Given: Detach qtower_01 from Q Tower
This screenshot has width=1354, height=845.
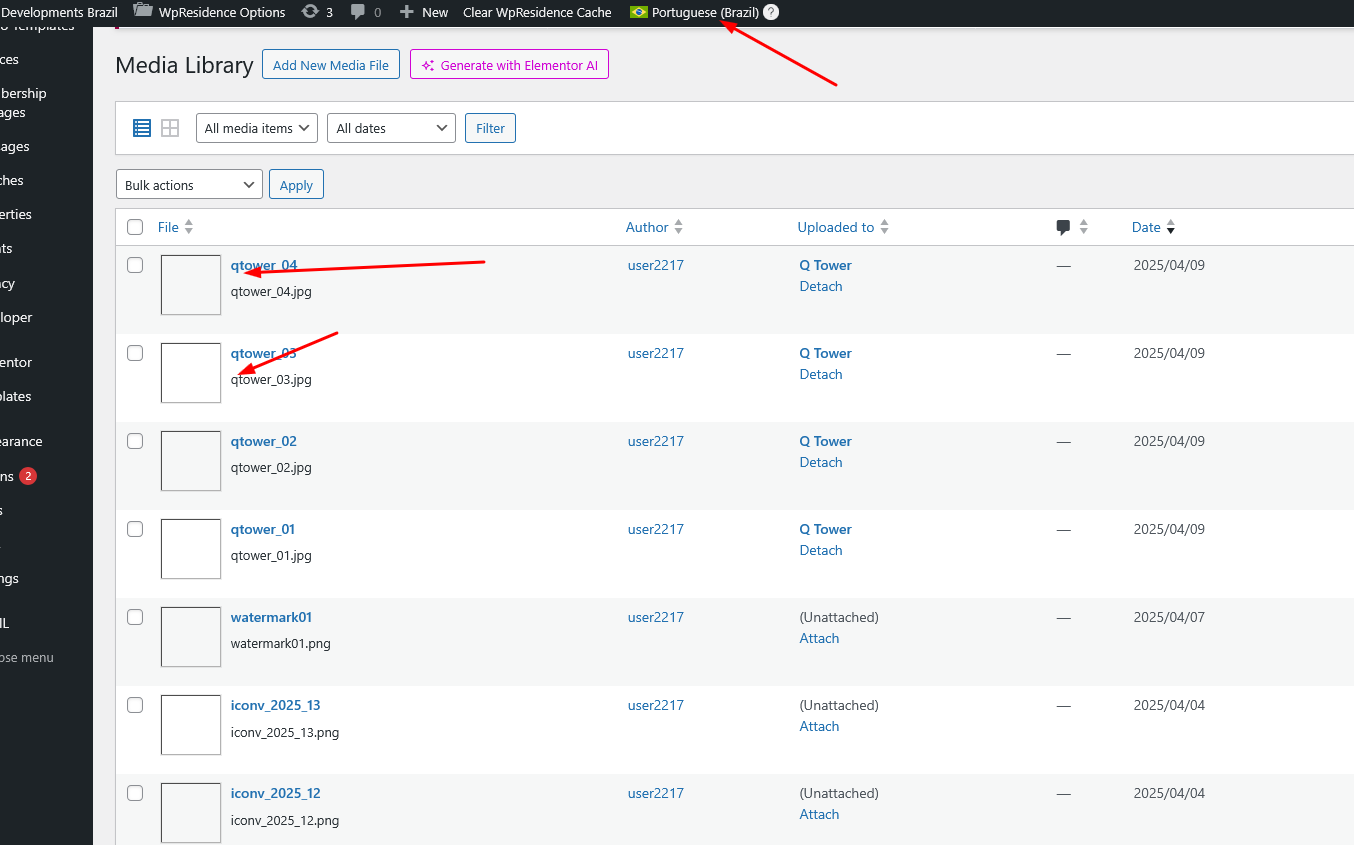Looking at the screenshot, I should pyautogui.click(x=821, y=550).
